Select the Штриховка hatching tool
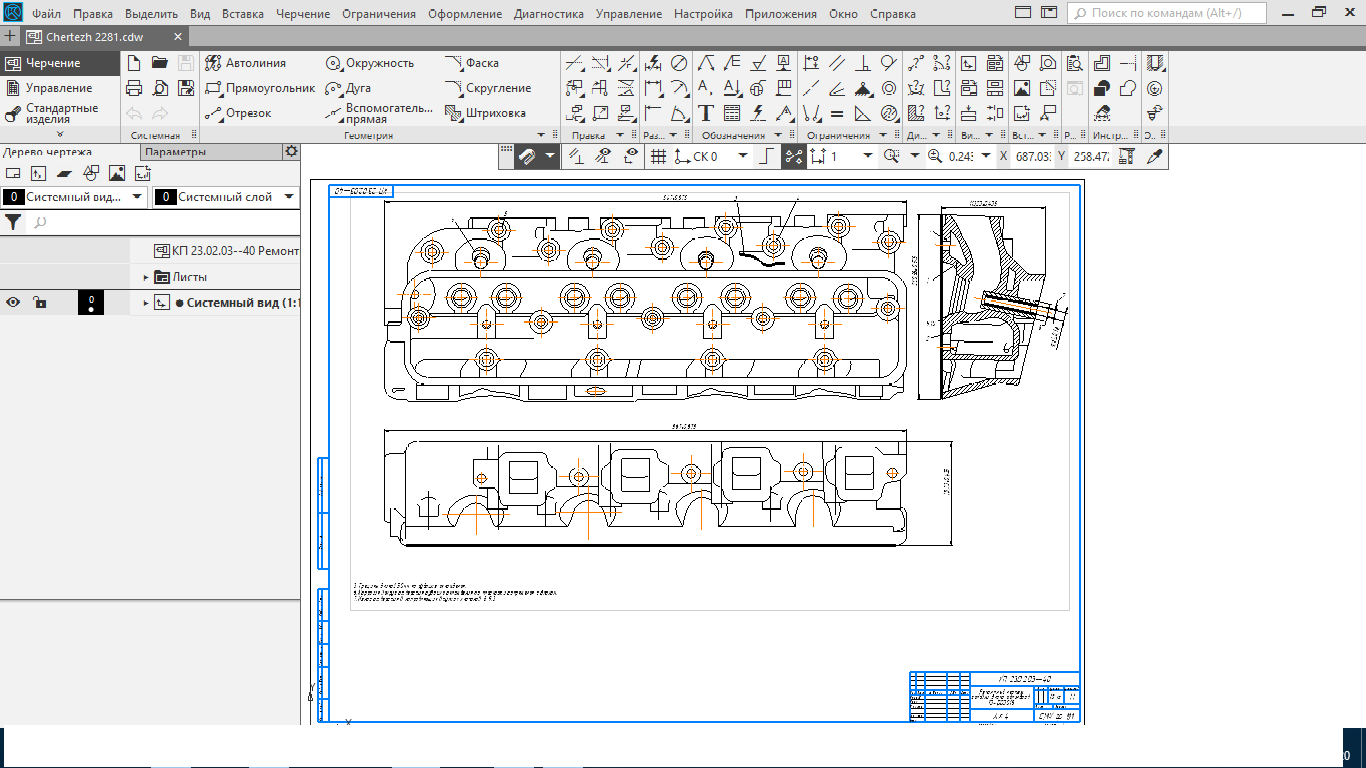Image resolution: width=1366 pixels, height=768 pixels. point(486,113)
